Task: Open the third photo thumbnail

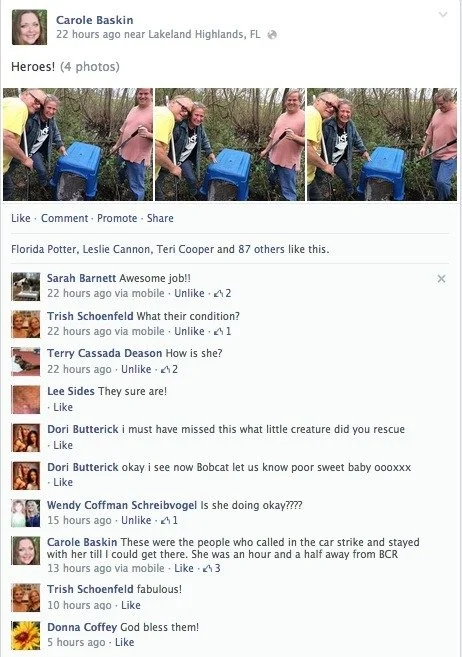Action: [382, 144]
